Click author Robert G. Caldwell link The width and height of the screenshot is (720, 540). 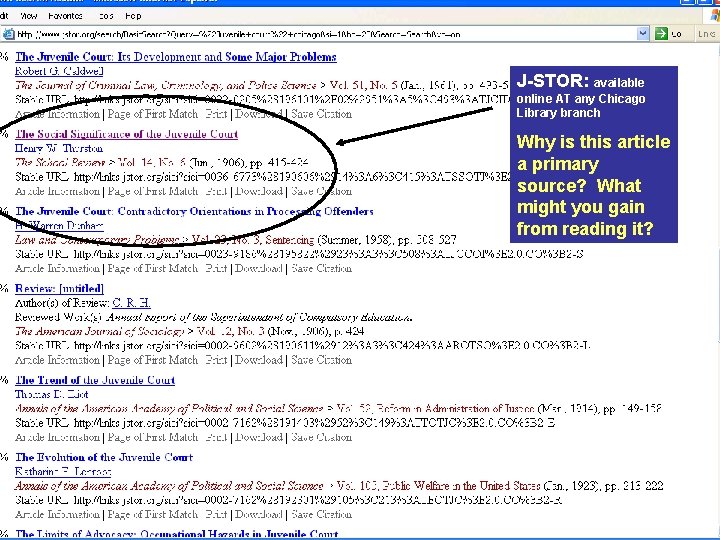[x=59, y=71]
